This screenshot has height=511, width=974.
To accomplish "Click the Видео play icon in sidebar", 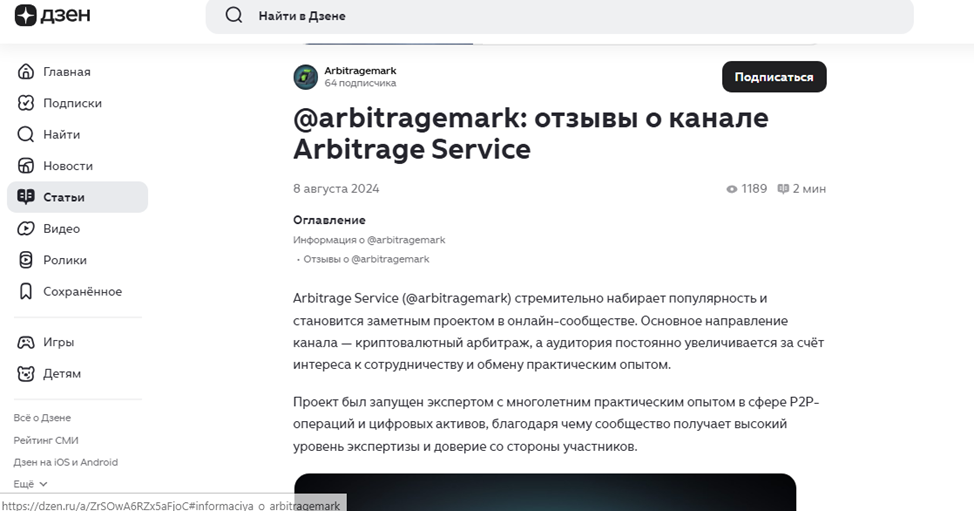I will pyautogui.click(x=25, y=228).
